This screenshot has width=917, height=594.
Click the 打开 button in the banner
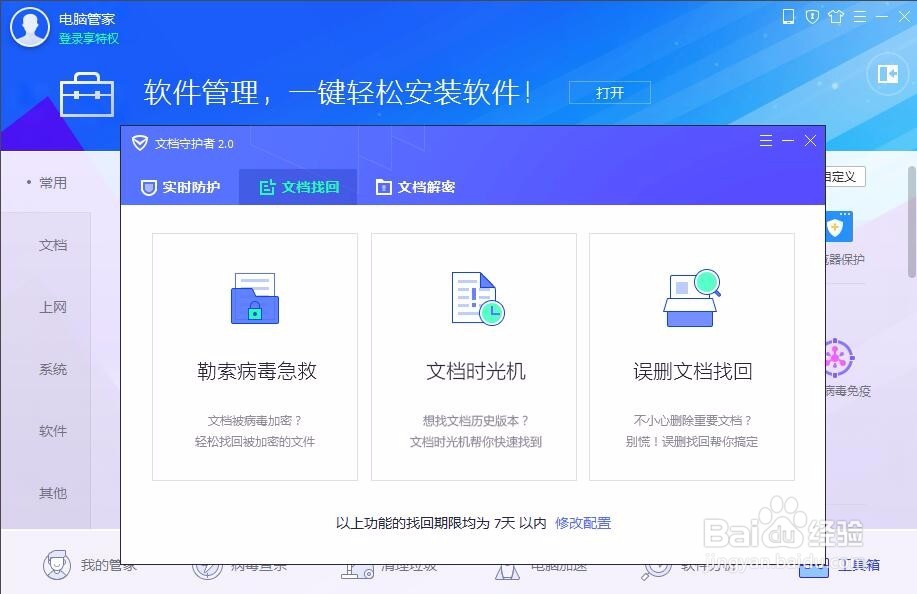(609, 93)
